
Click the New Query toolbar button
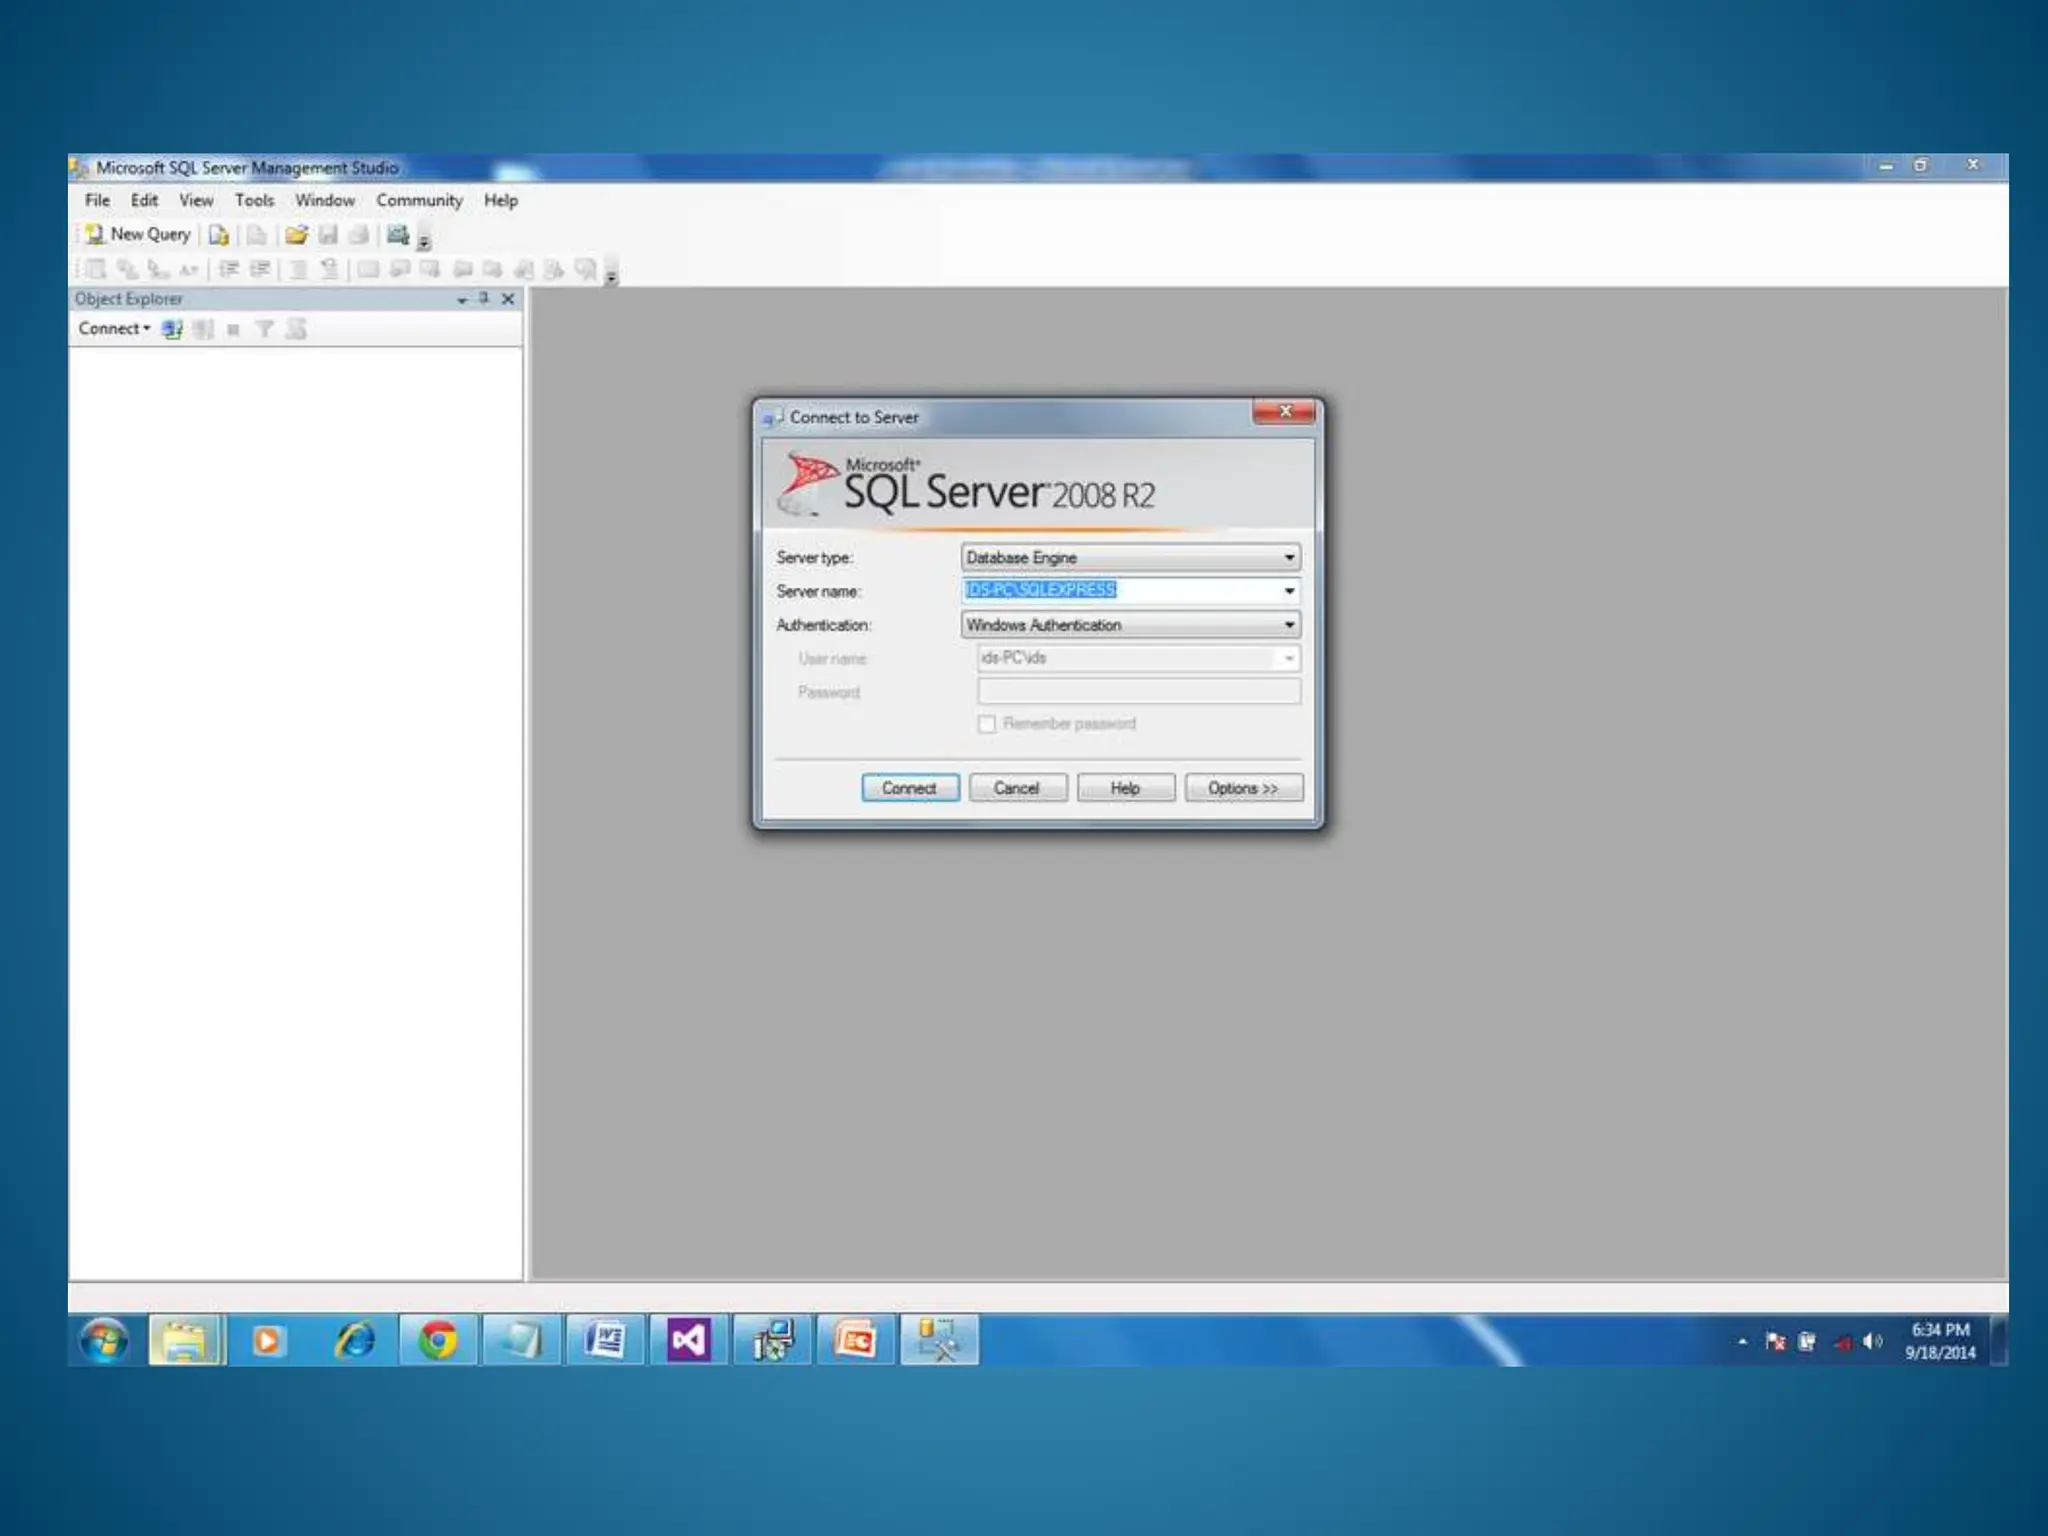[x=139, y=234]
